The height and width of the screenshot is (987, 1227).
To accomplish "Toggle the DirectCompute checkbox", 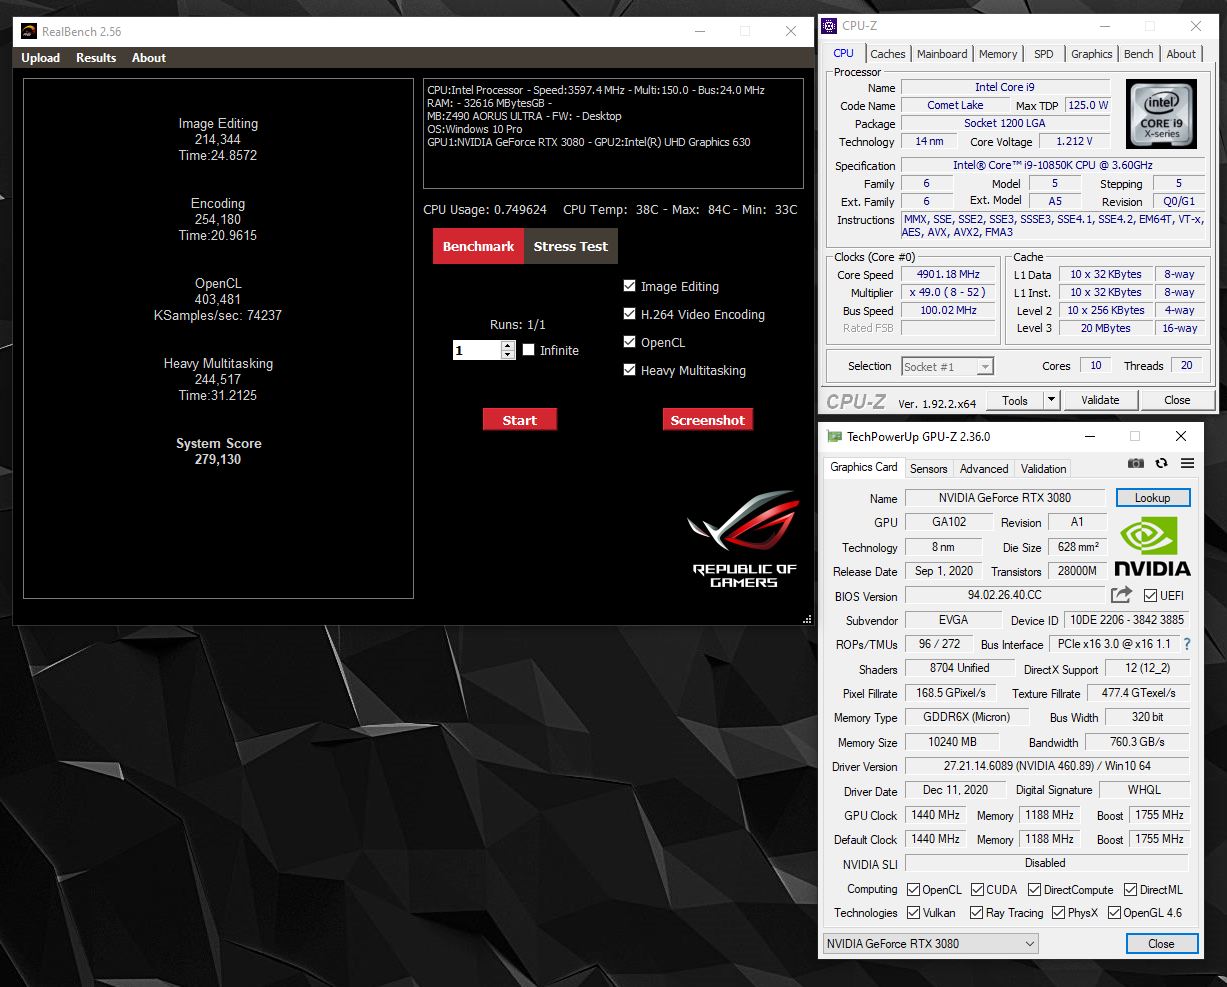I will point(1033,889).
